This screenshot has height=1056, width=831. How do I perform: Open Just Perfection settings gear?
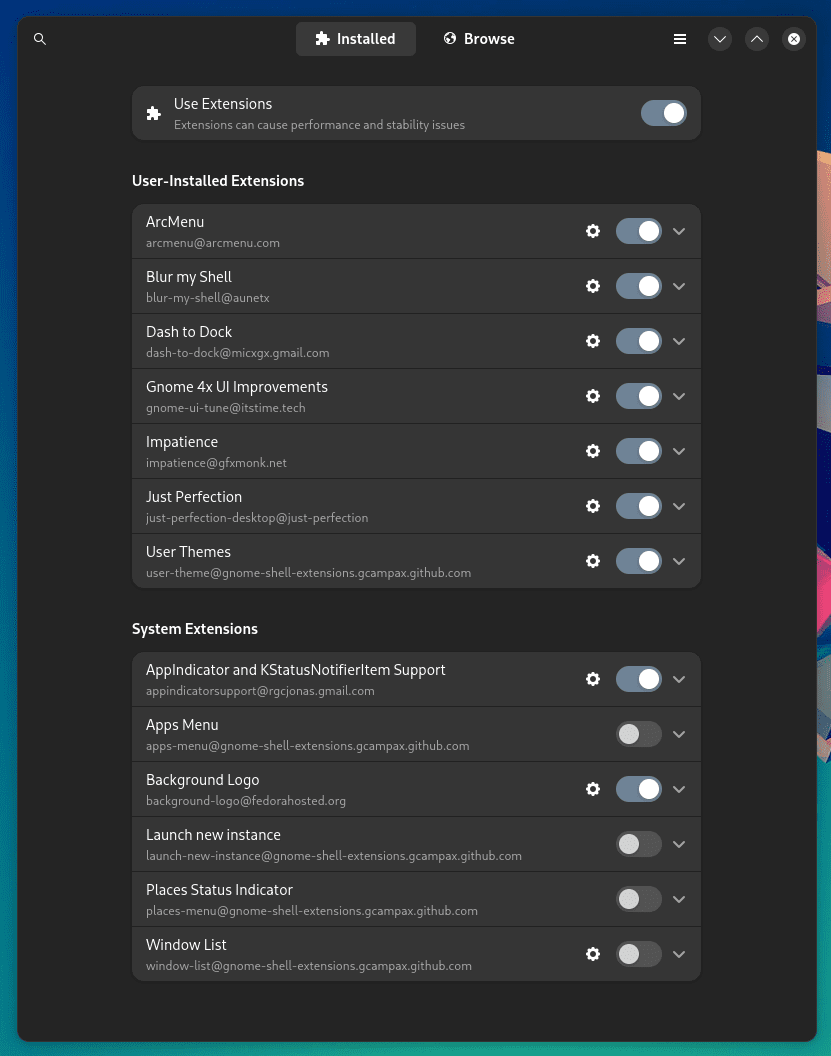coord(593,506)
